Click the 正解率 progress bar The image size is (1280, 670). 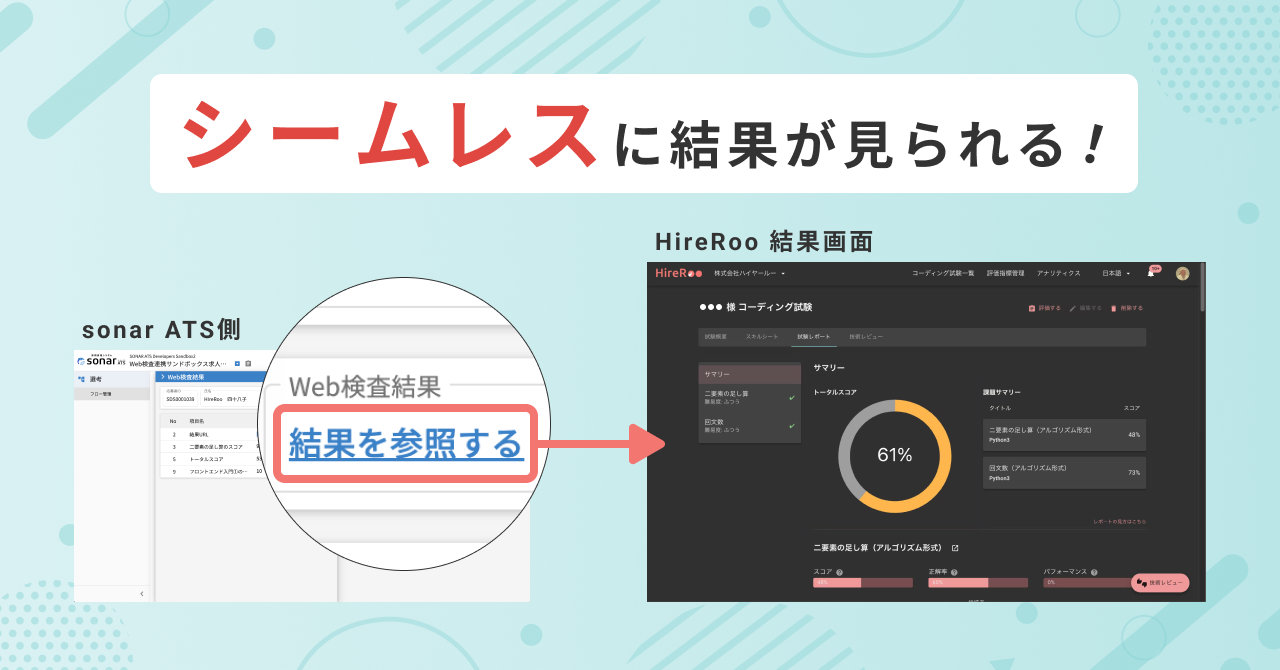[978, 582]
